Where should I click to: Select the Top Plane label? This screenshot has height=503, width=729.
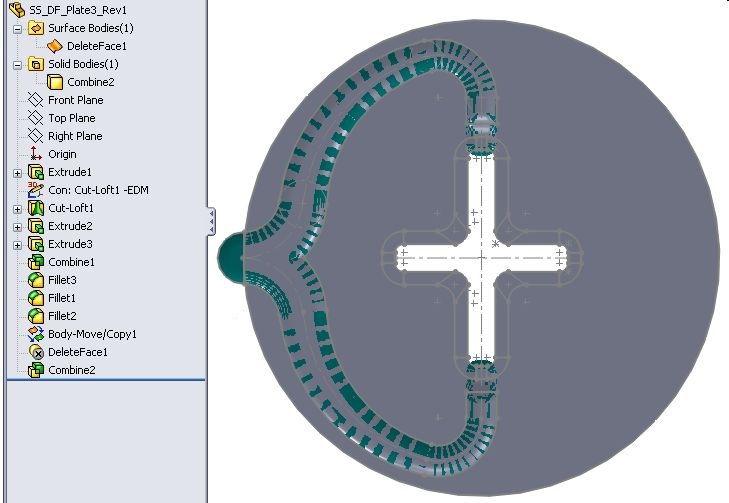click(72, 118)
